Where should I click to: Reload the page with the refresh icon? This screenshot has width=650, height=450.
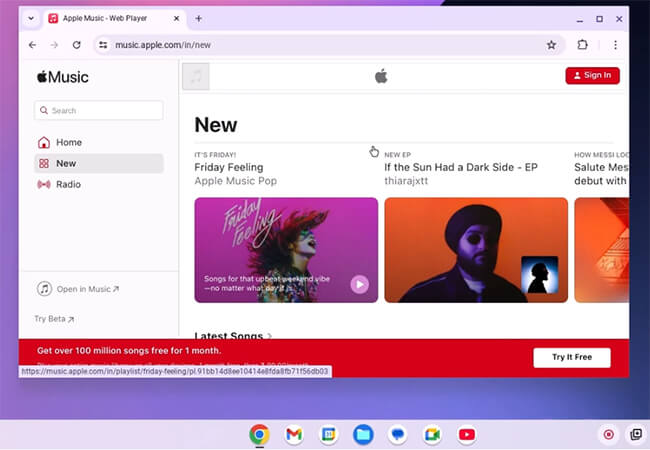tap(77, 45)
